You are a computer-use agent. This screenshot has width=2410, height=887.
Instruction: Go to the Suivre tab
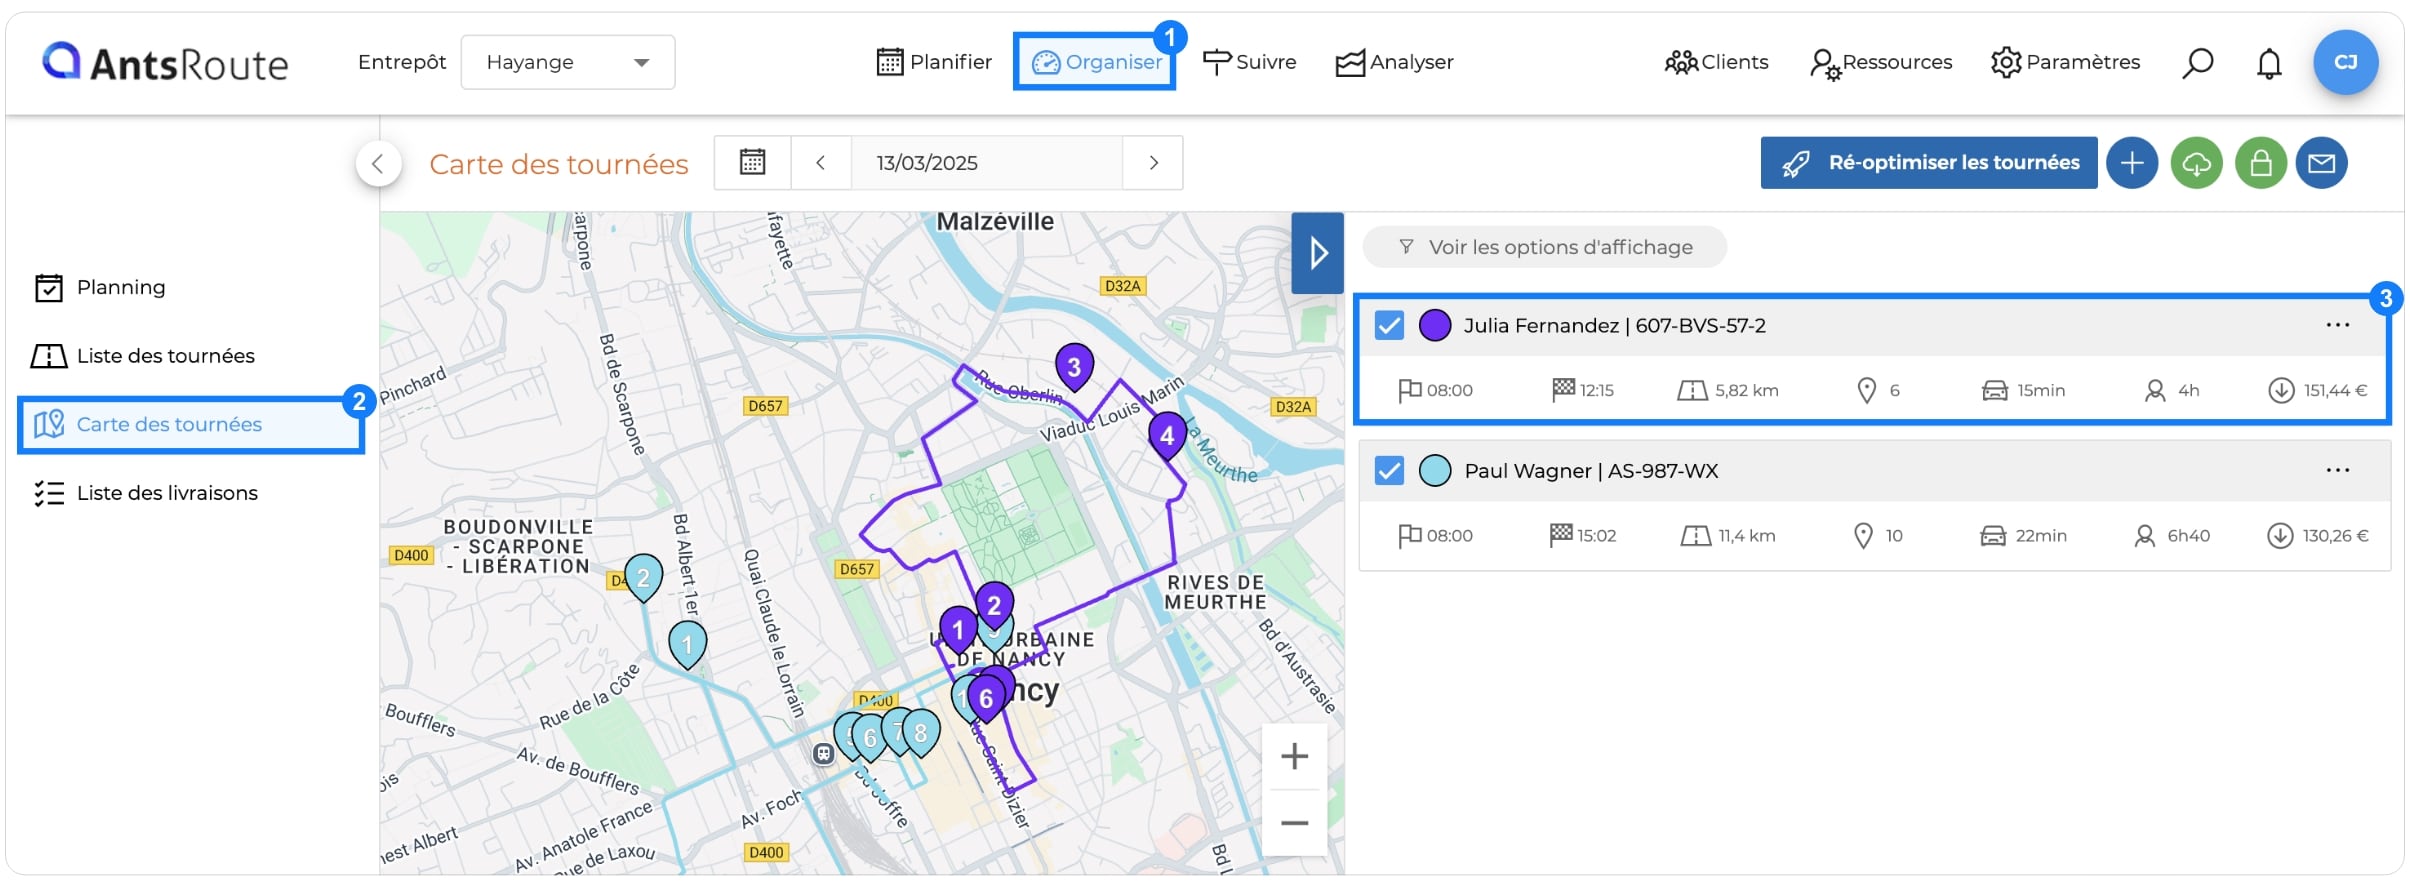click(x=1249, y=62)
